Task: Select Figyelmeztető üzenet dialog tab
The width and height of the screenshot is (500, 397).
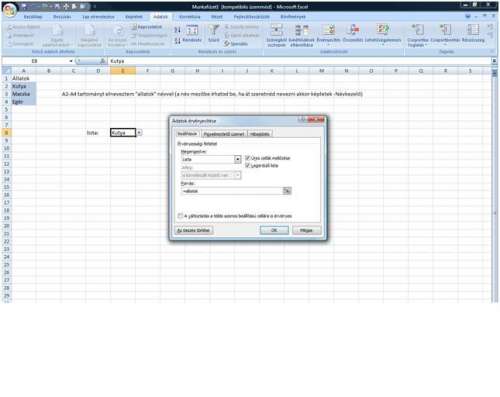Action: (x=224, y=134)
